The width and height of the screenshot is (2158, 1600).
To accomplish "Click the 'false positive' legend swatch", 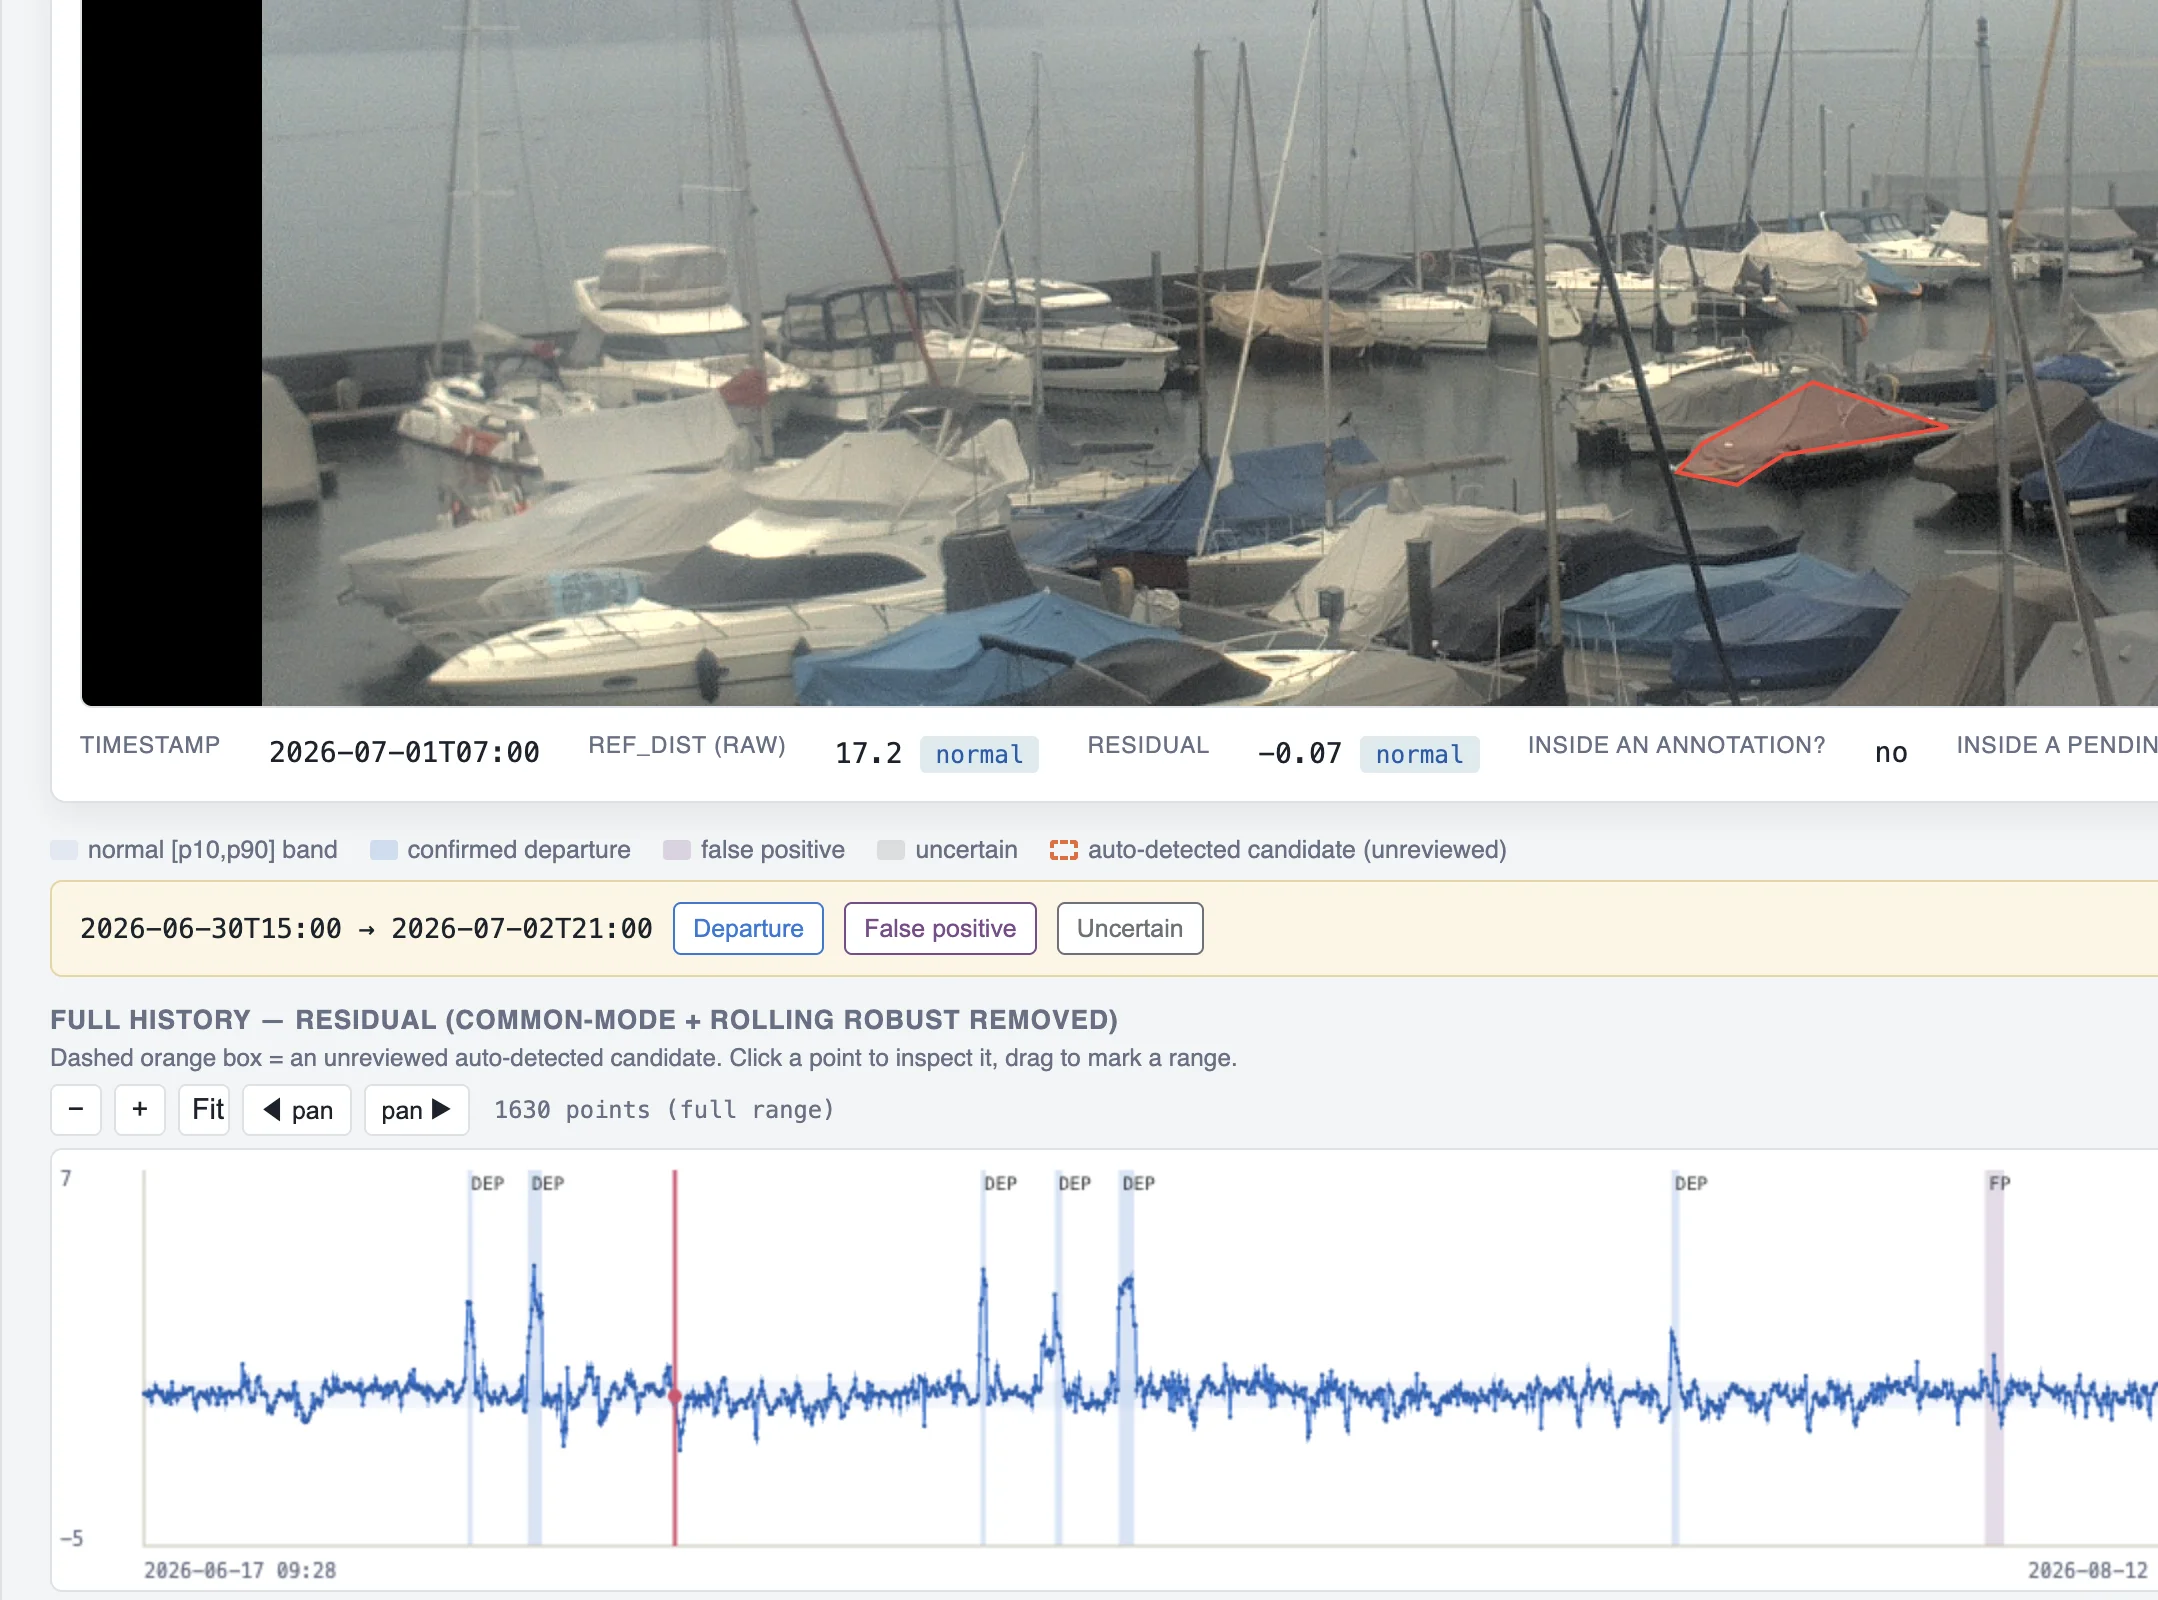I will click(677, 850).
